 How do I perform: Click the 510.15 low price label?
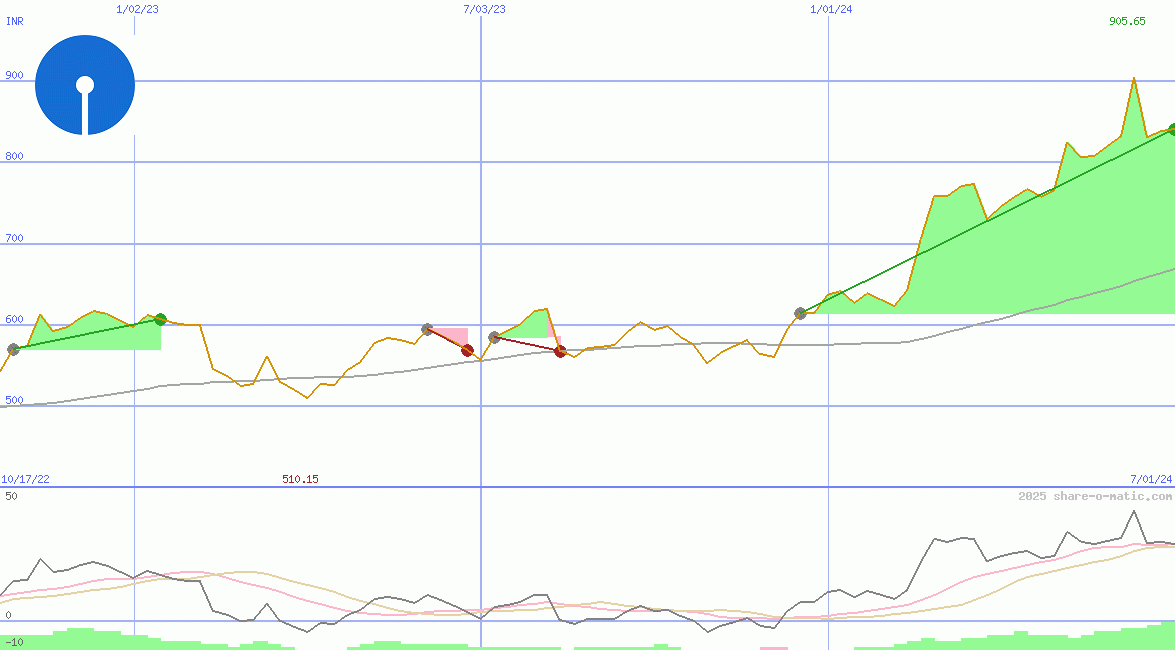click(300, 479)
